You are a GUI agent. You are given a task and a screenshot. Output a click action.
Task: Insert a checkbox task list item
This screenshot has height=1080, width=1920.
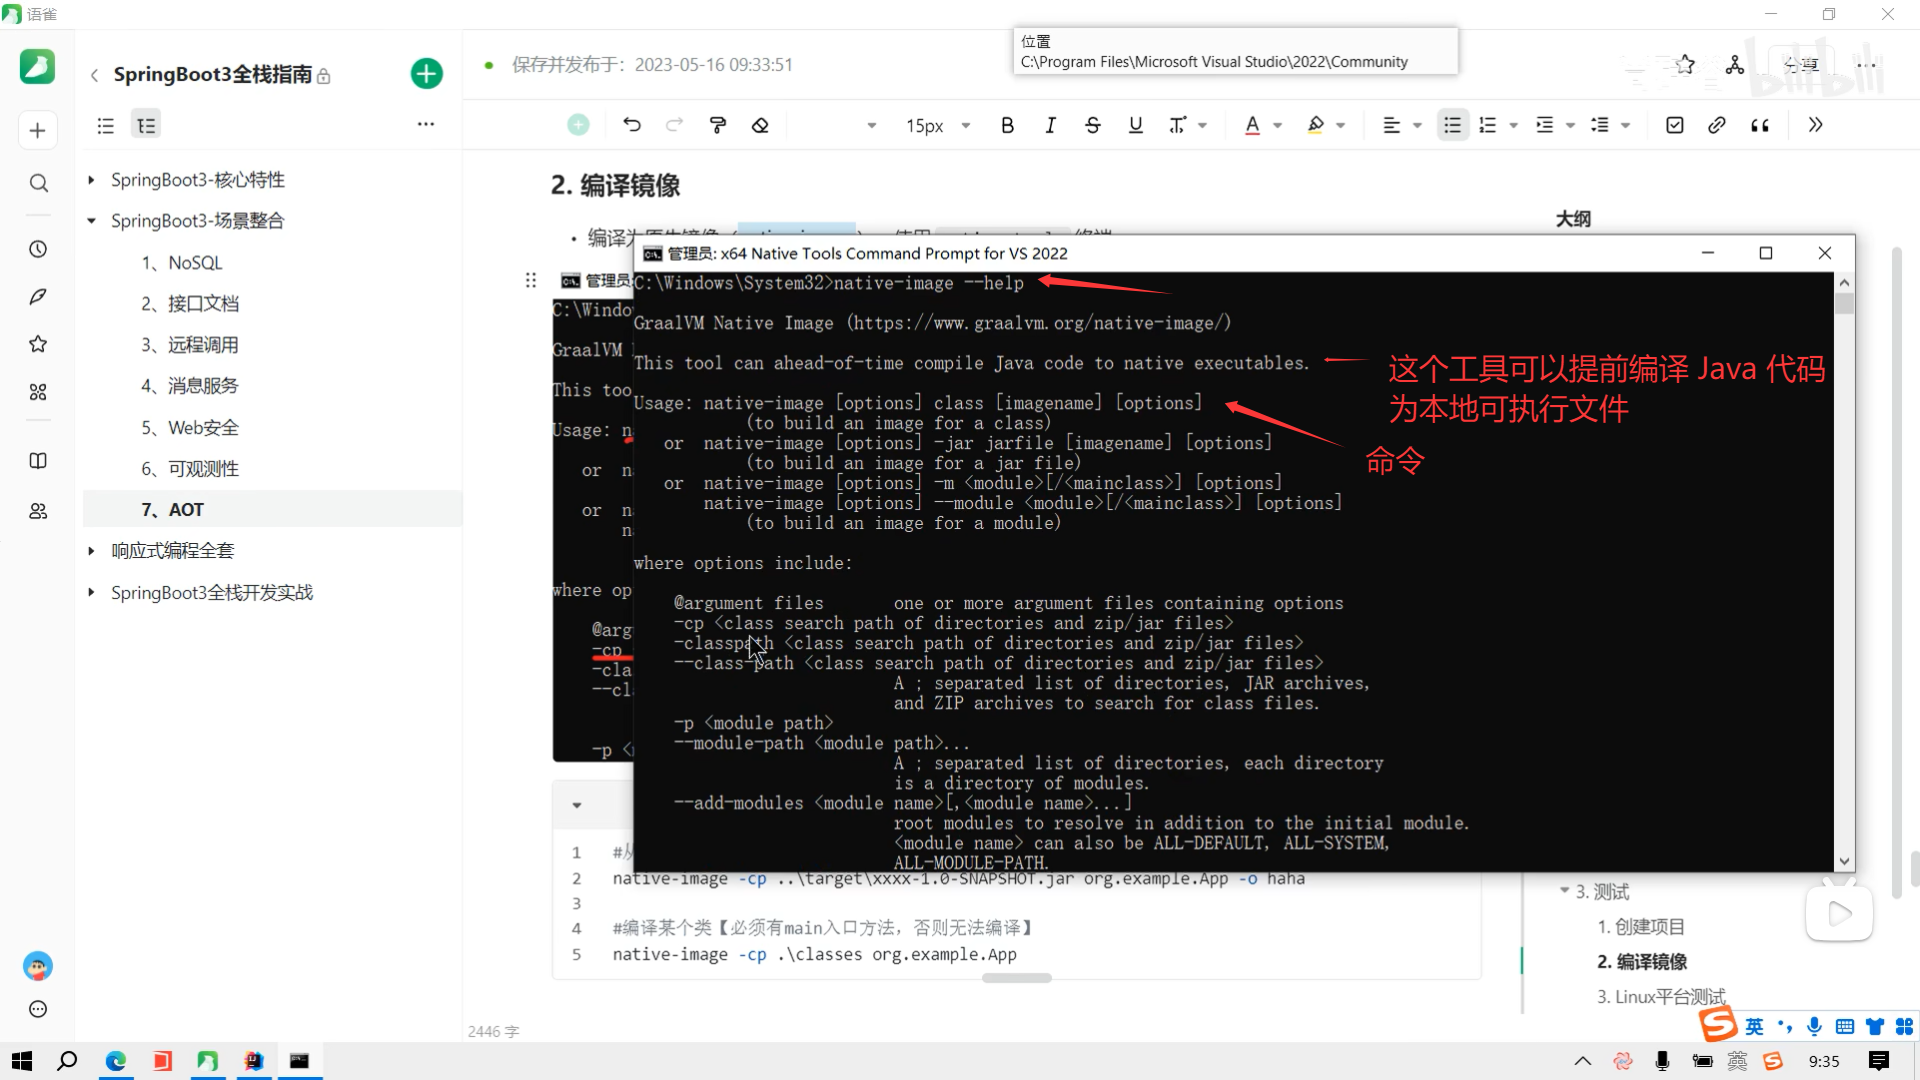1674,125
